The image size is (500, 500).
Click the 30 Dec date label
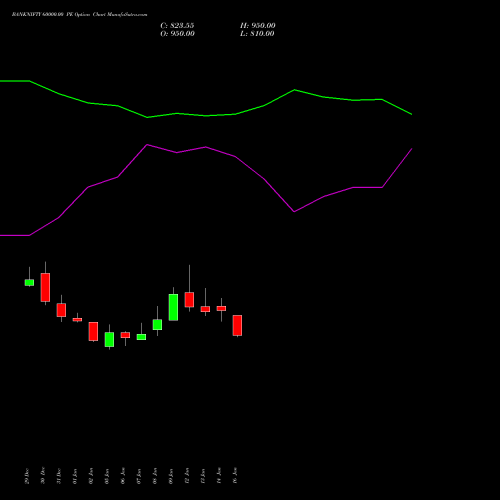[x=43, y=476]
